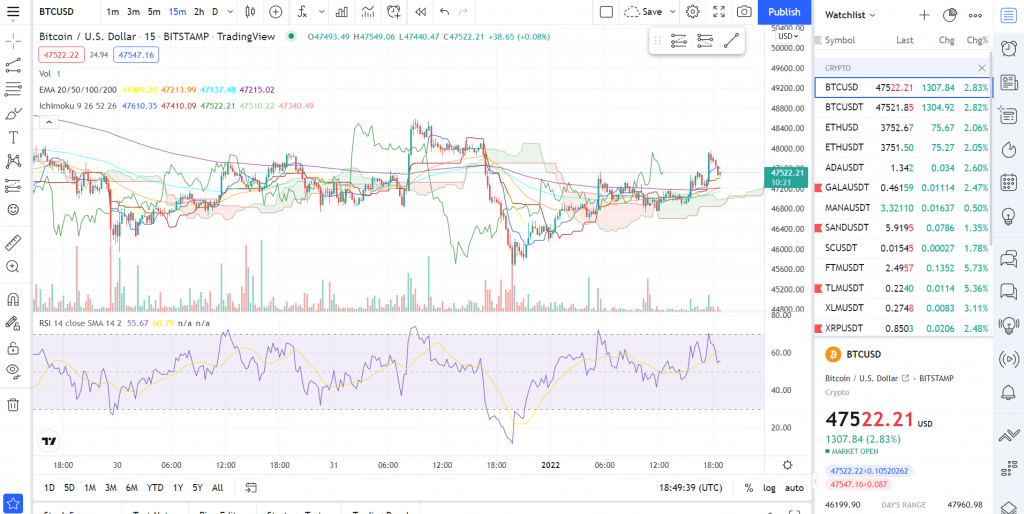Viewport: 1024px width, 514px height.
Task: Expand the Watchlist name dropdown
Action: [x=850, y=14]
